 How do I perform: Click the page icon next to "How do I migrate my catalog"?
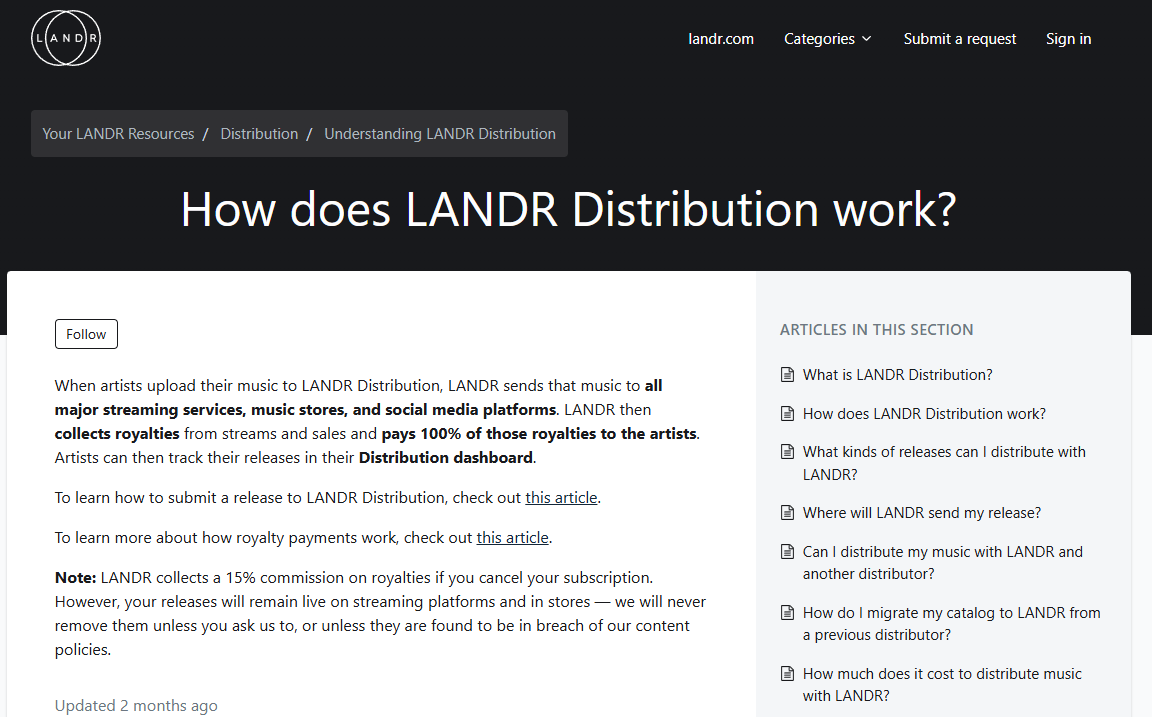(786, 613)
